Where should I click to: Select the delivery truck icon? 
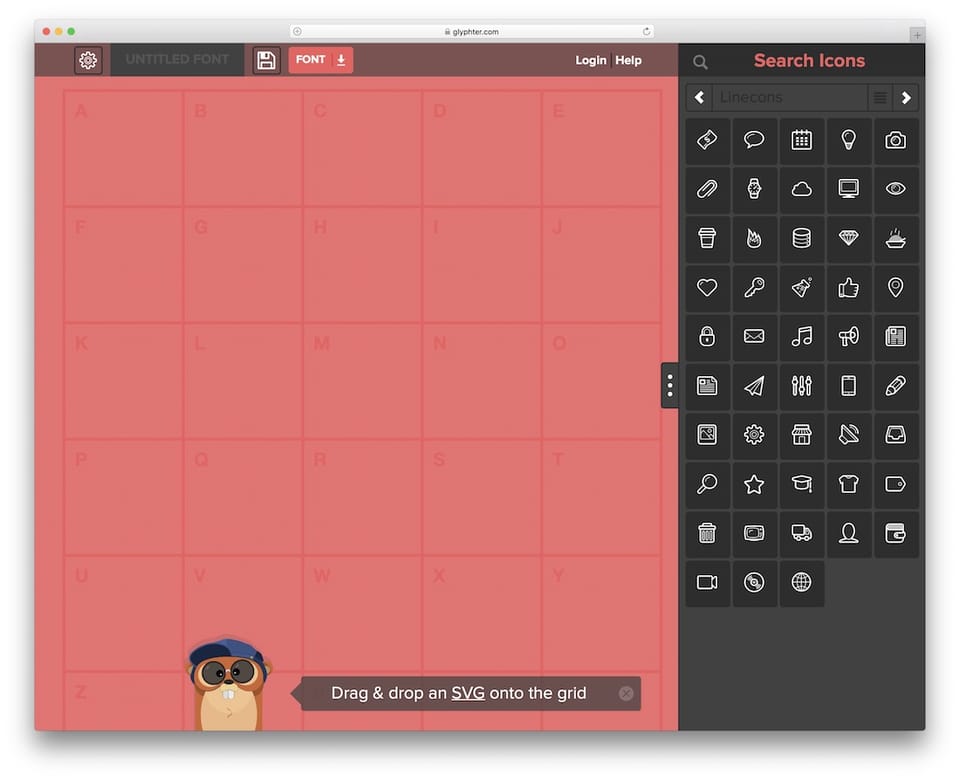coord(801,533)
